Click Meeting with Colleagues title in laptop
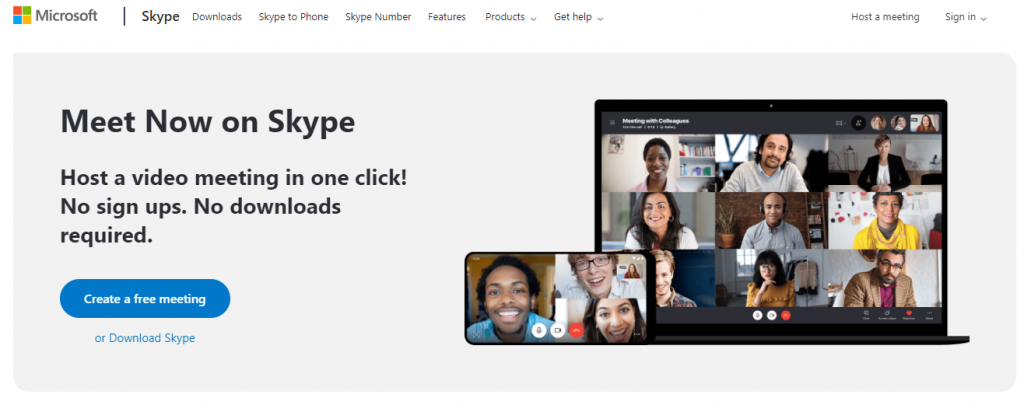The height and width of the screenshot is (419, 1024). point(656,121)
